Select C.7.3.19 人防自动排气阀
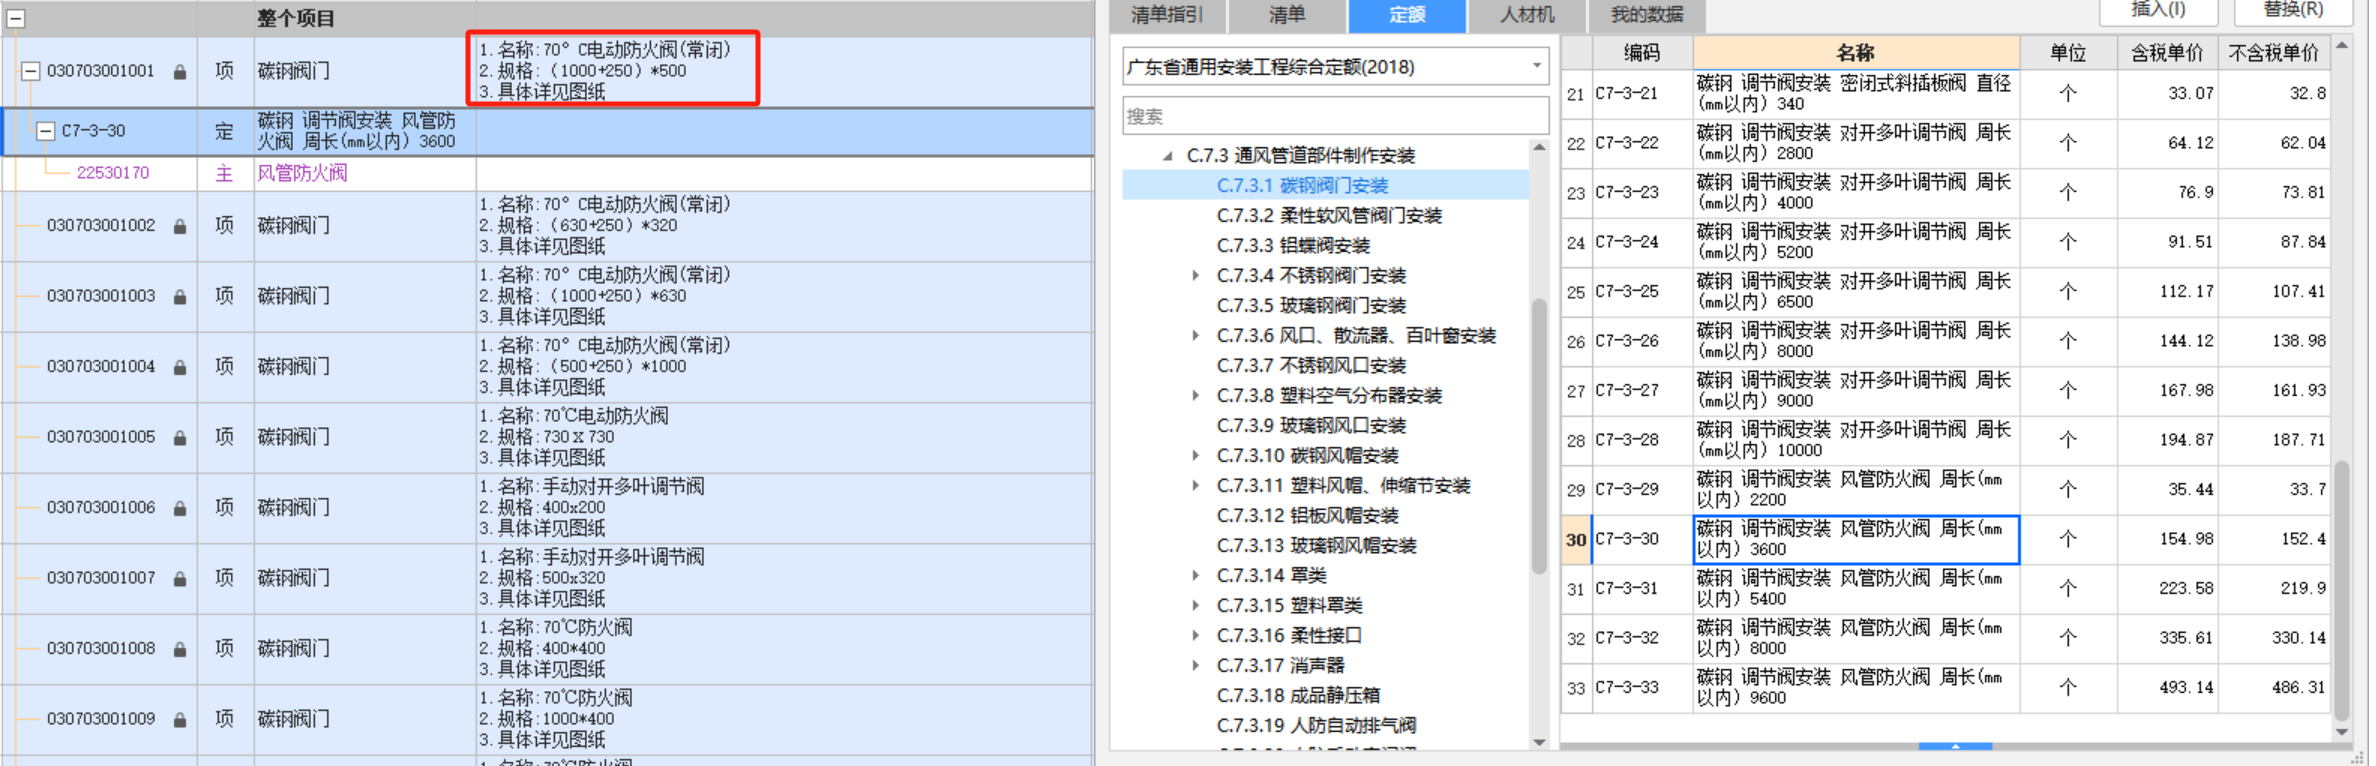Viewport: 2376px width, 766px height. point(1316,726)
